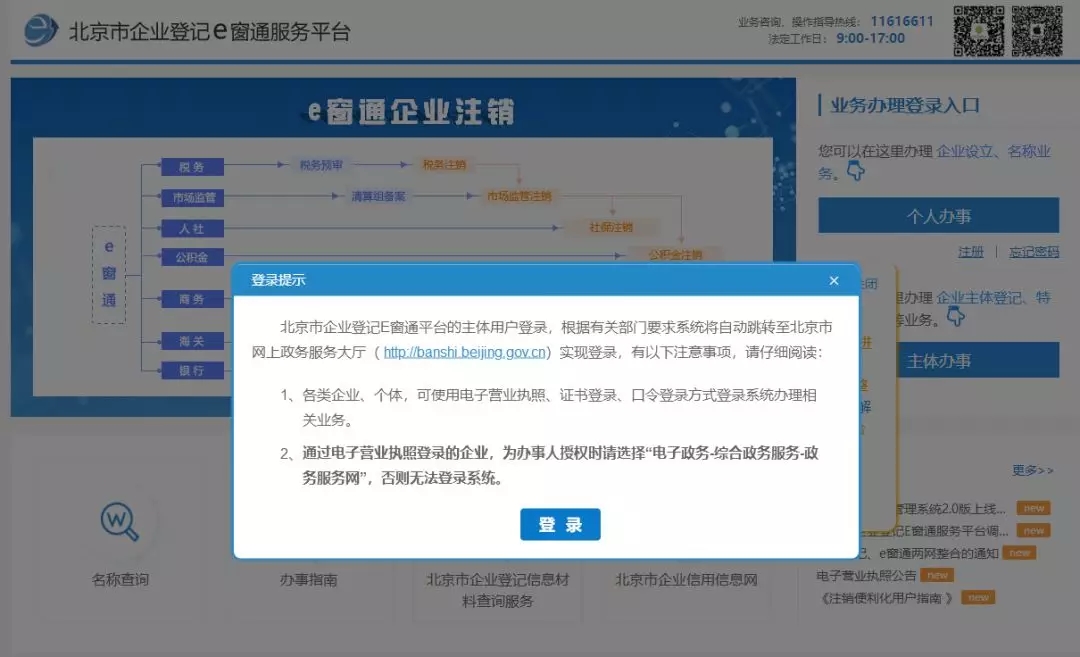The image size is (1080, 657).
Task: Expand the 更多>> news list
Action: (x=1031, y=471)
